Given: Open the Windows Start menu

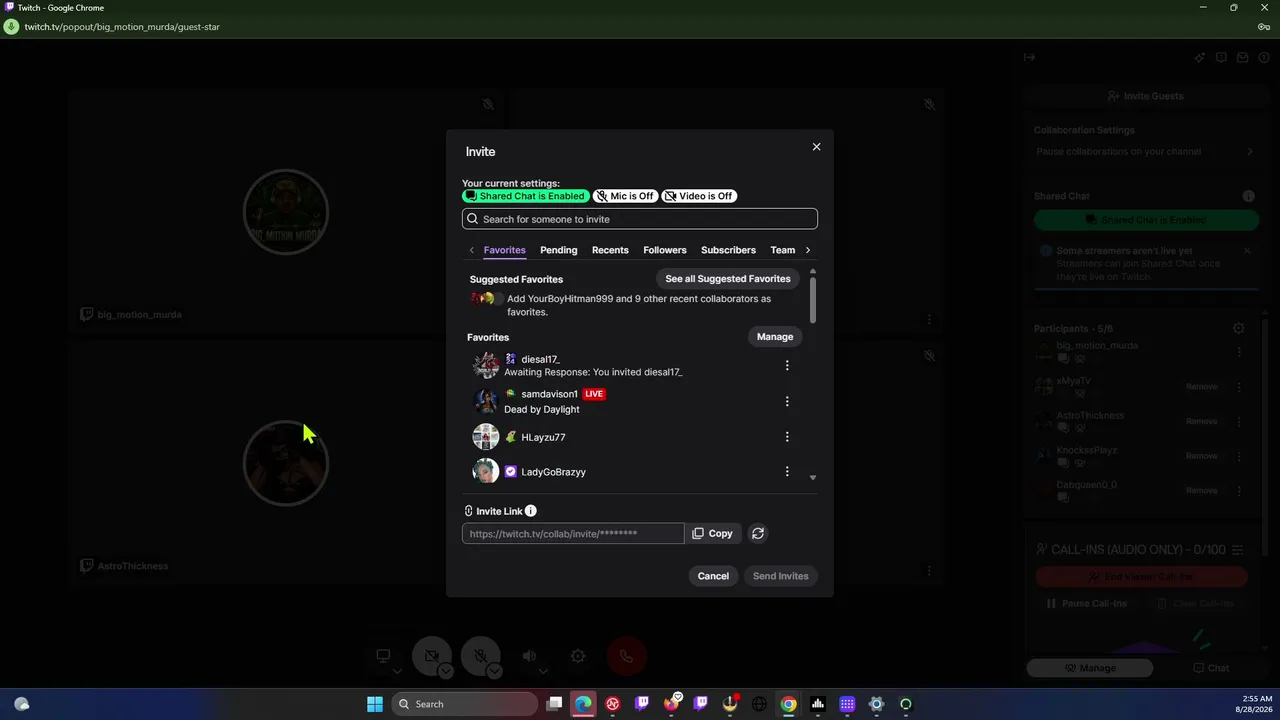Looking at the screenshot, I should click(x=375, y=704).
